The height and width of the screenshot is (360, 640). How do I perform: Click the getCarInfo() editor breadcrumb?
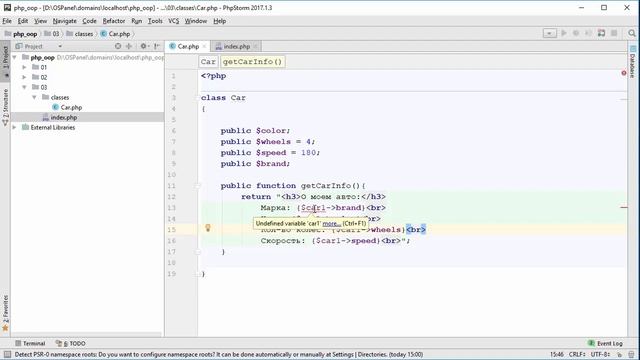pos(253,62)
